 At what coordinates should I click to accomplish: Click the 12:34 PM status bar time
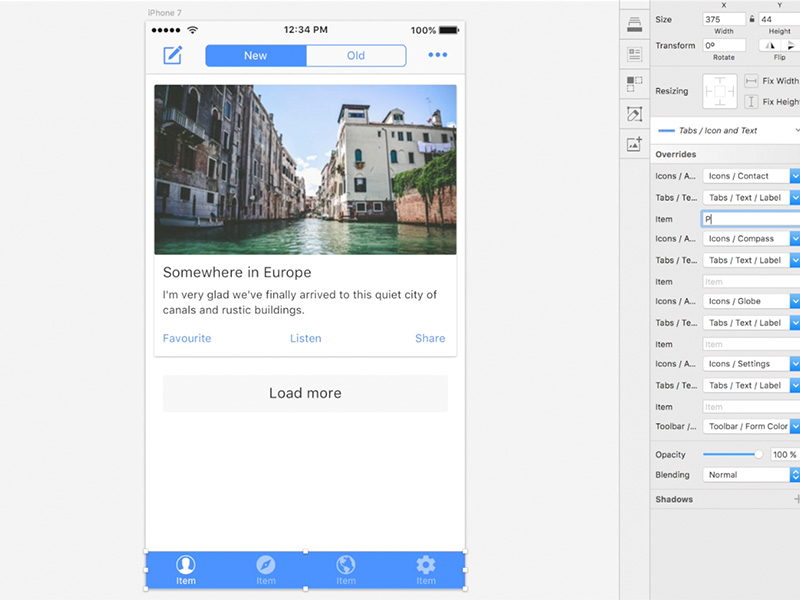coord(306,30)
